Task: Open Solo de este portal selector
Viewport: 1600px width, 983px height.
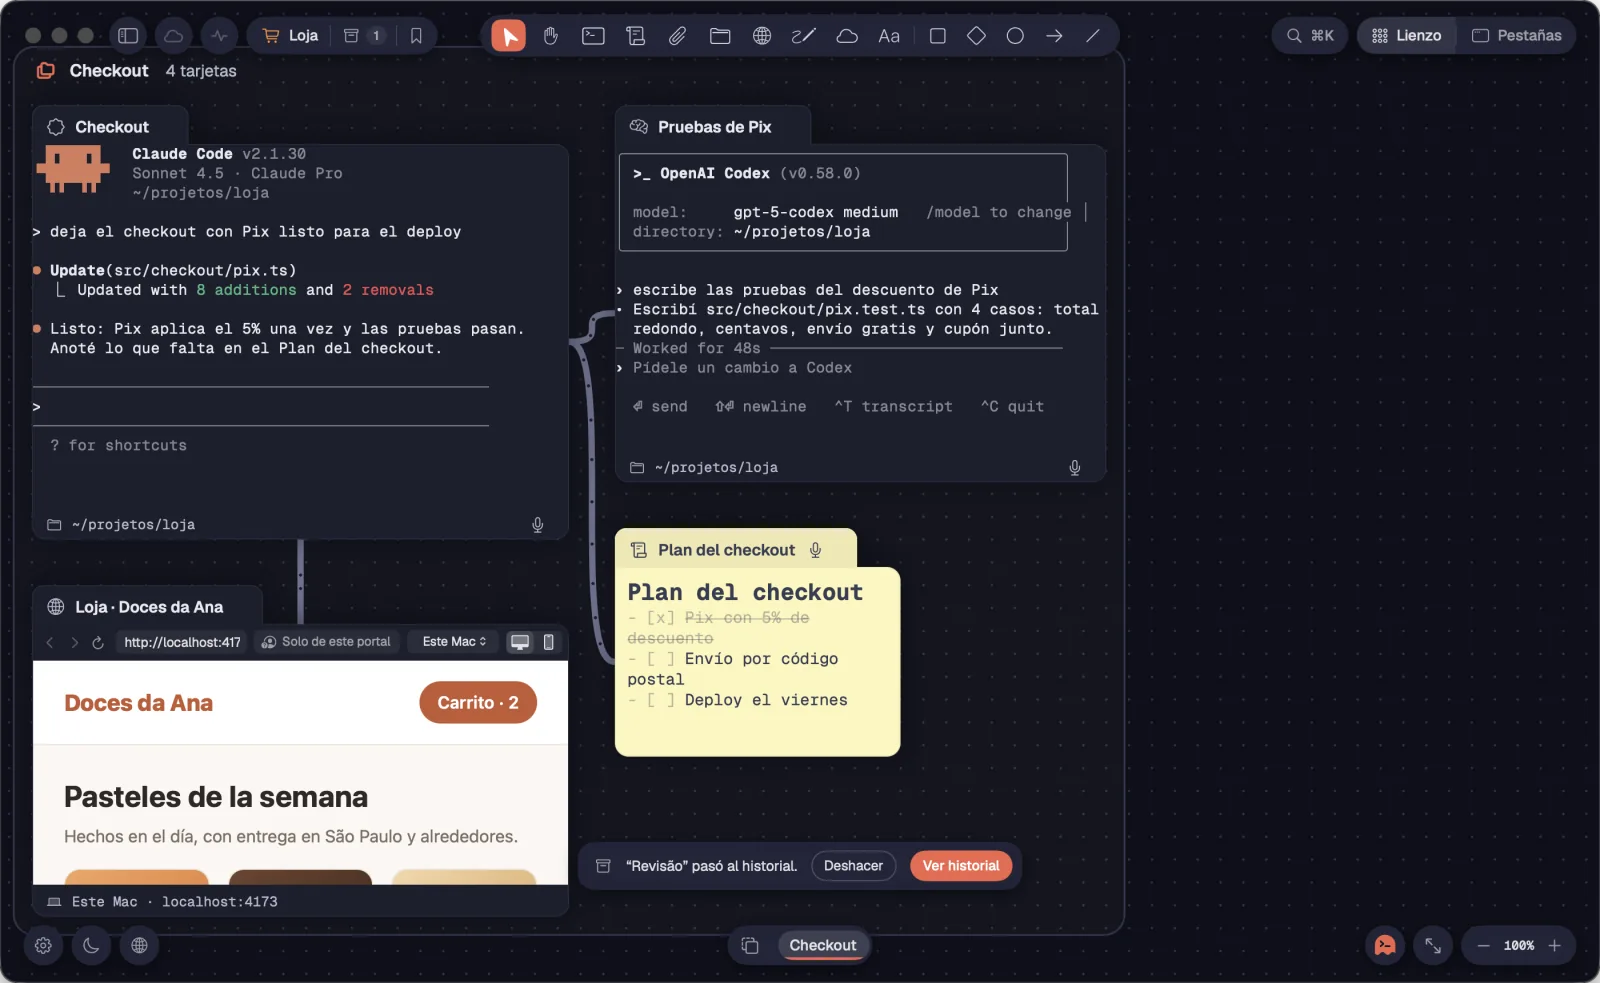Action: coord(327,642)
